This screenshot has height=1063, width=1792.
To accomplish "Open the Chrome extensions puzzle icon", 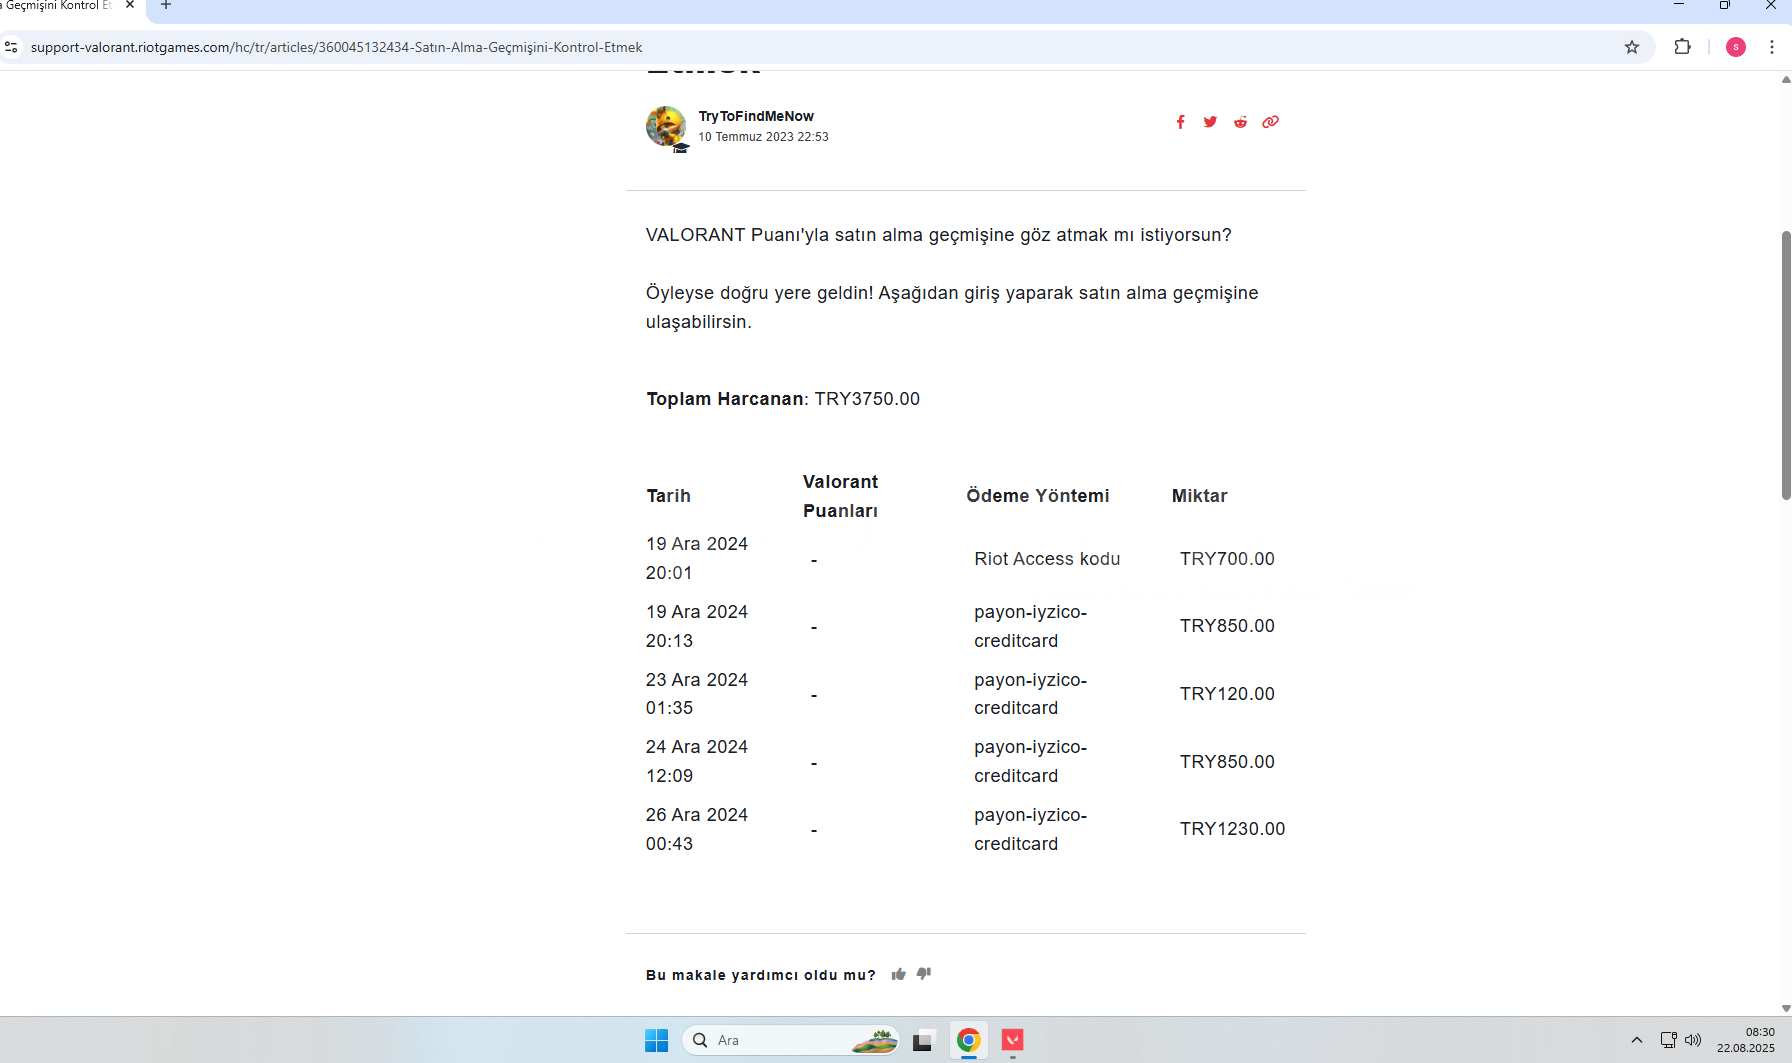I will click(1683, 47).
